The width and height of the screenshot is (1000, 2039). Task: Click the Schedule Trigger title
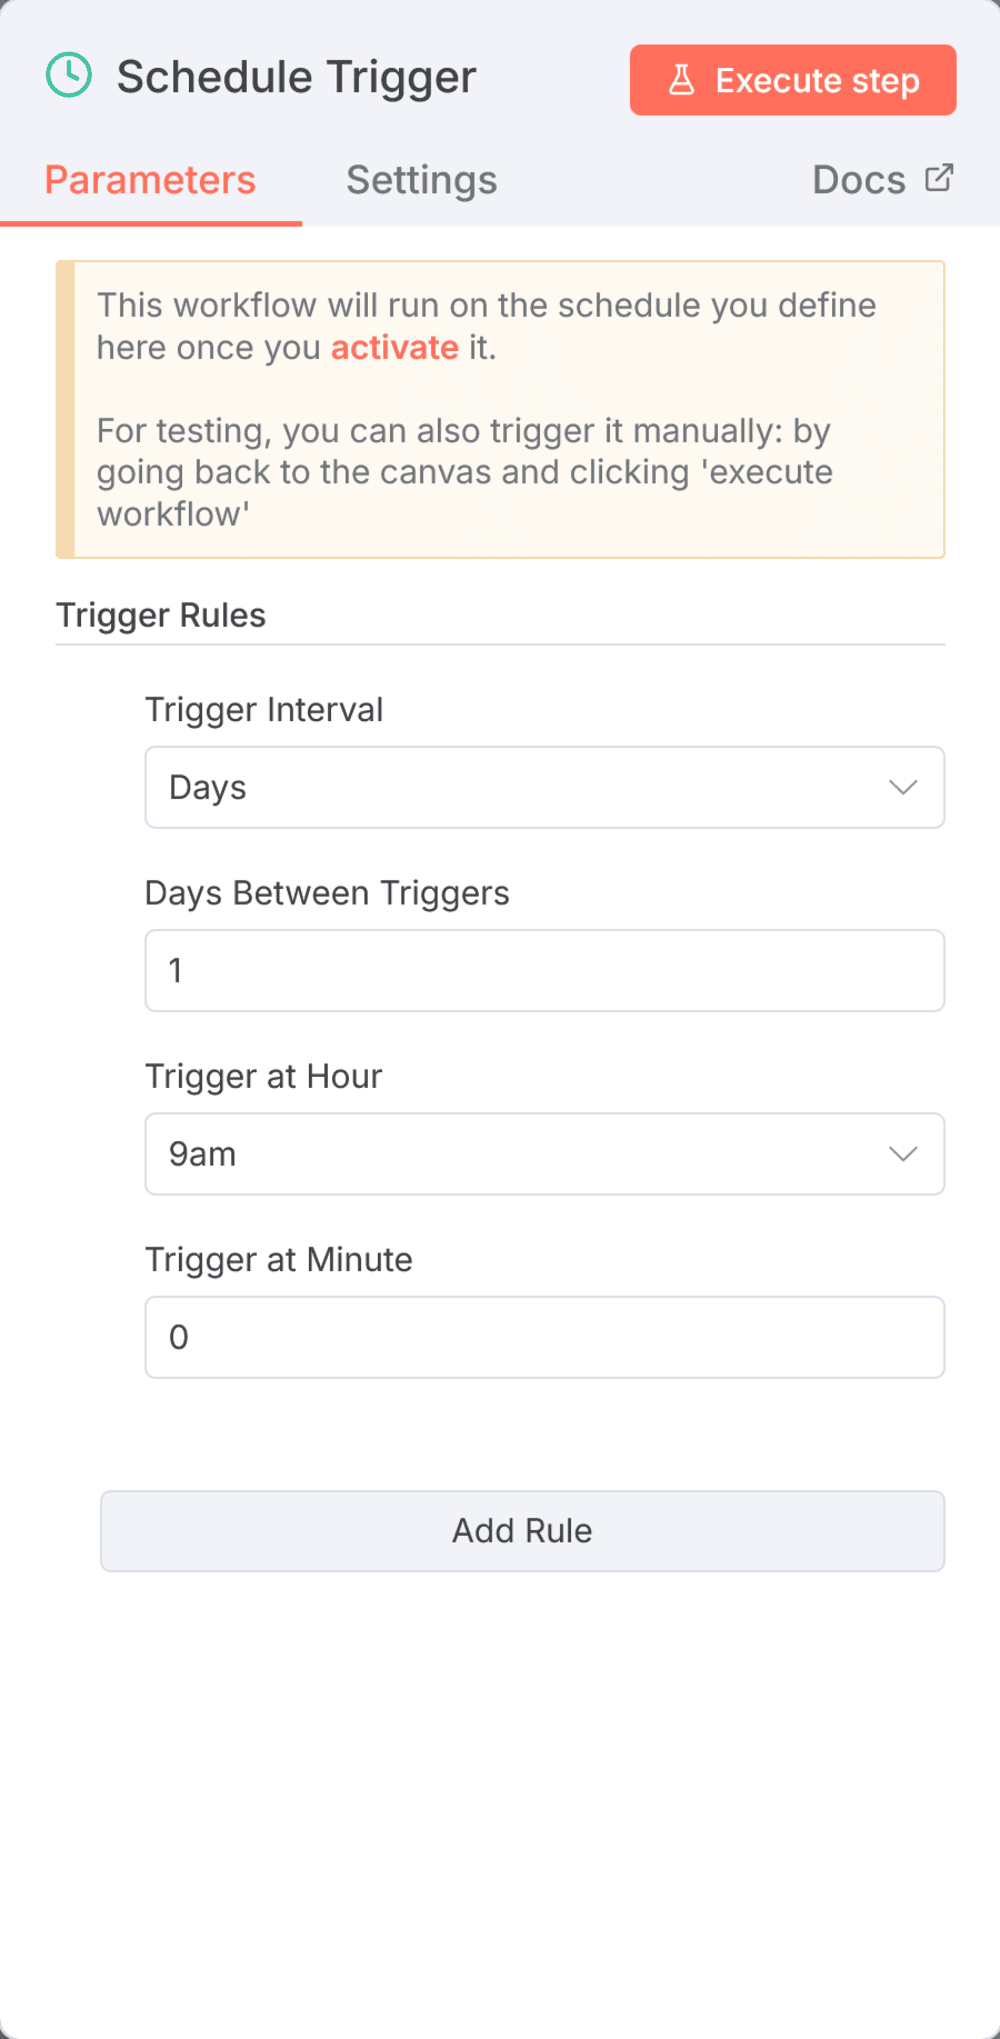pos(296,76)
